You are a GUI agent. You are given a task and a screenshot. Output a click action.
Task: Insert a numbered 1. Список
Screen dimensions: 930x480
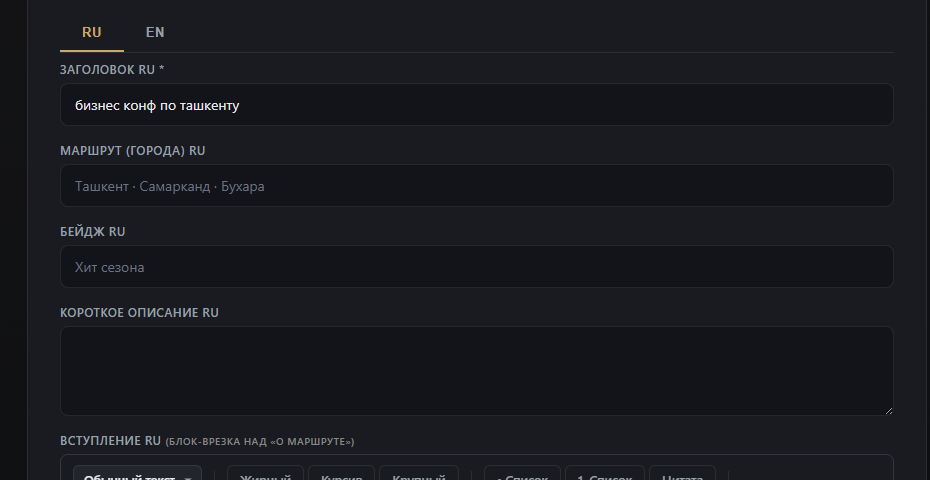tap(604, 474)
